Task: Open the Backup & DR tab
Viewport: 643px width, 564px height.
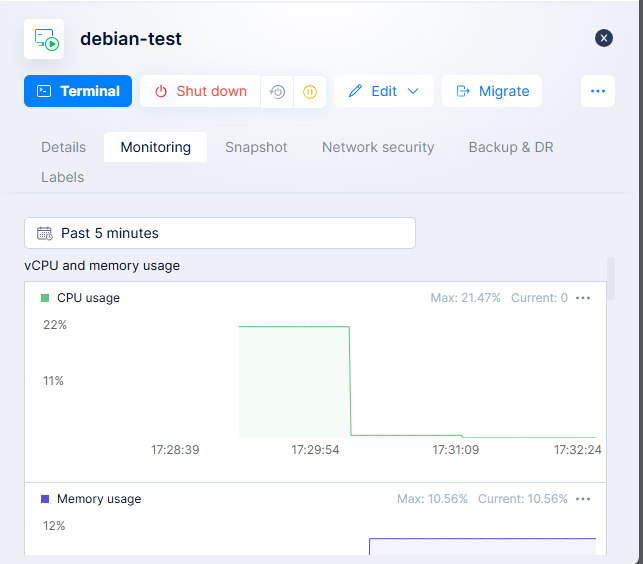Action: tap(510, 147)
